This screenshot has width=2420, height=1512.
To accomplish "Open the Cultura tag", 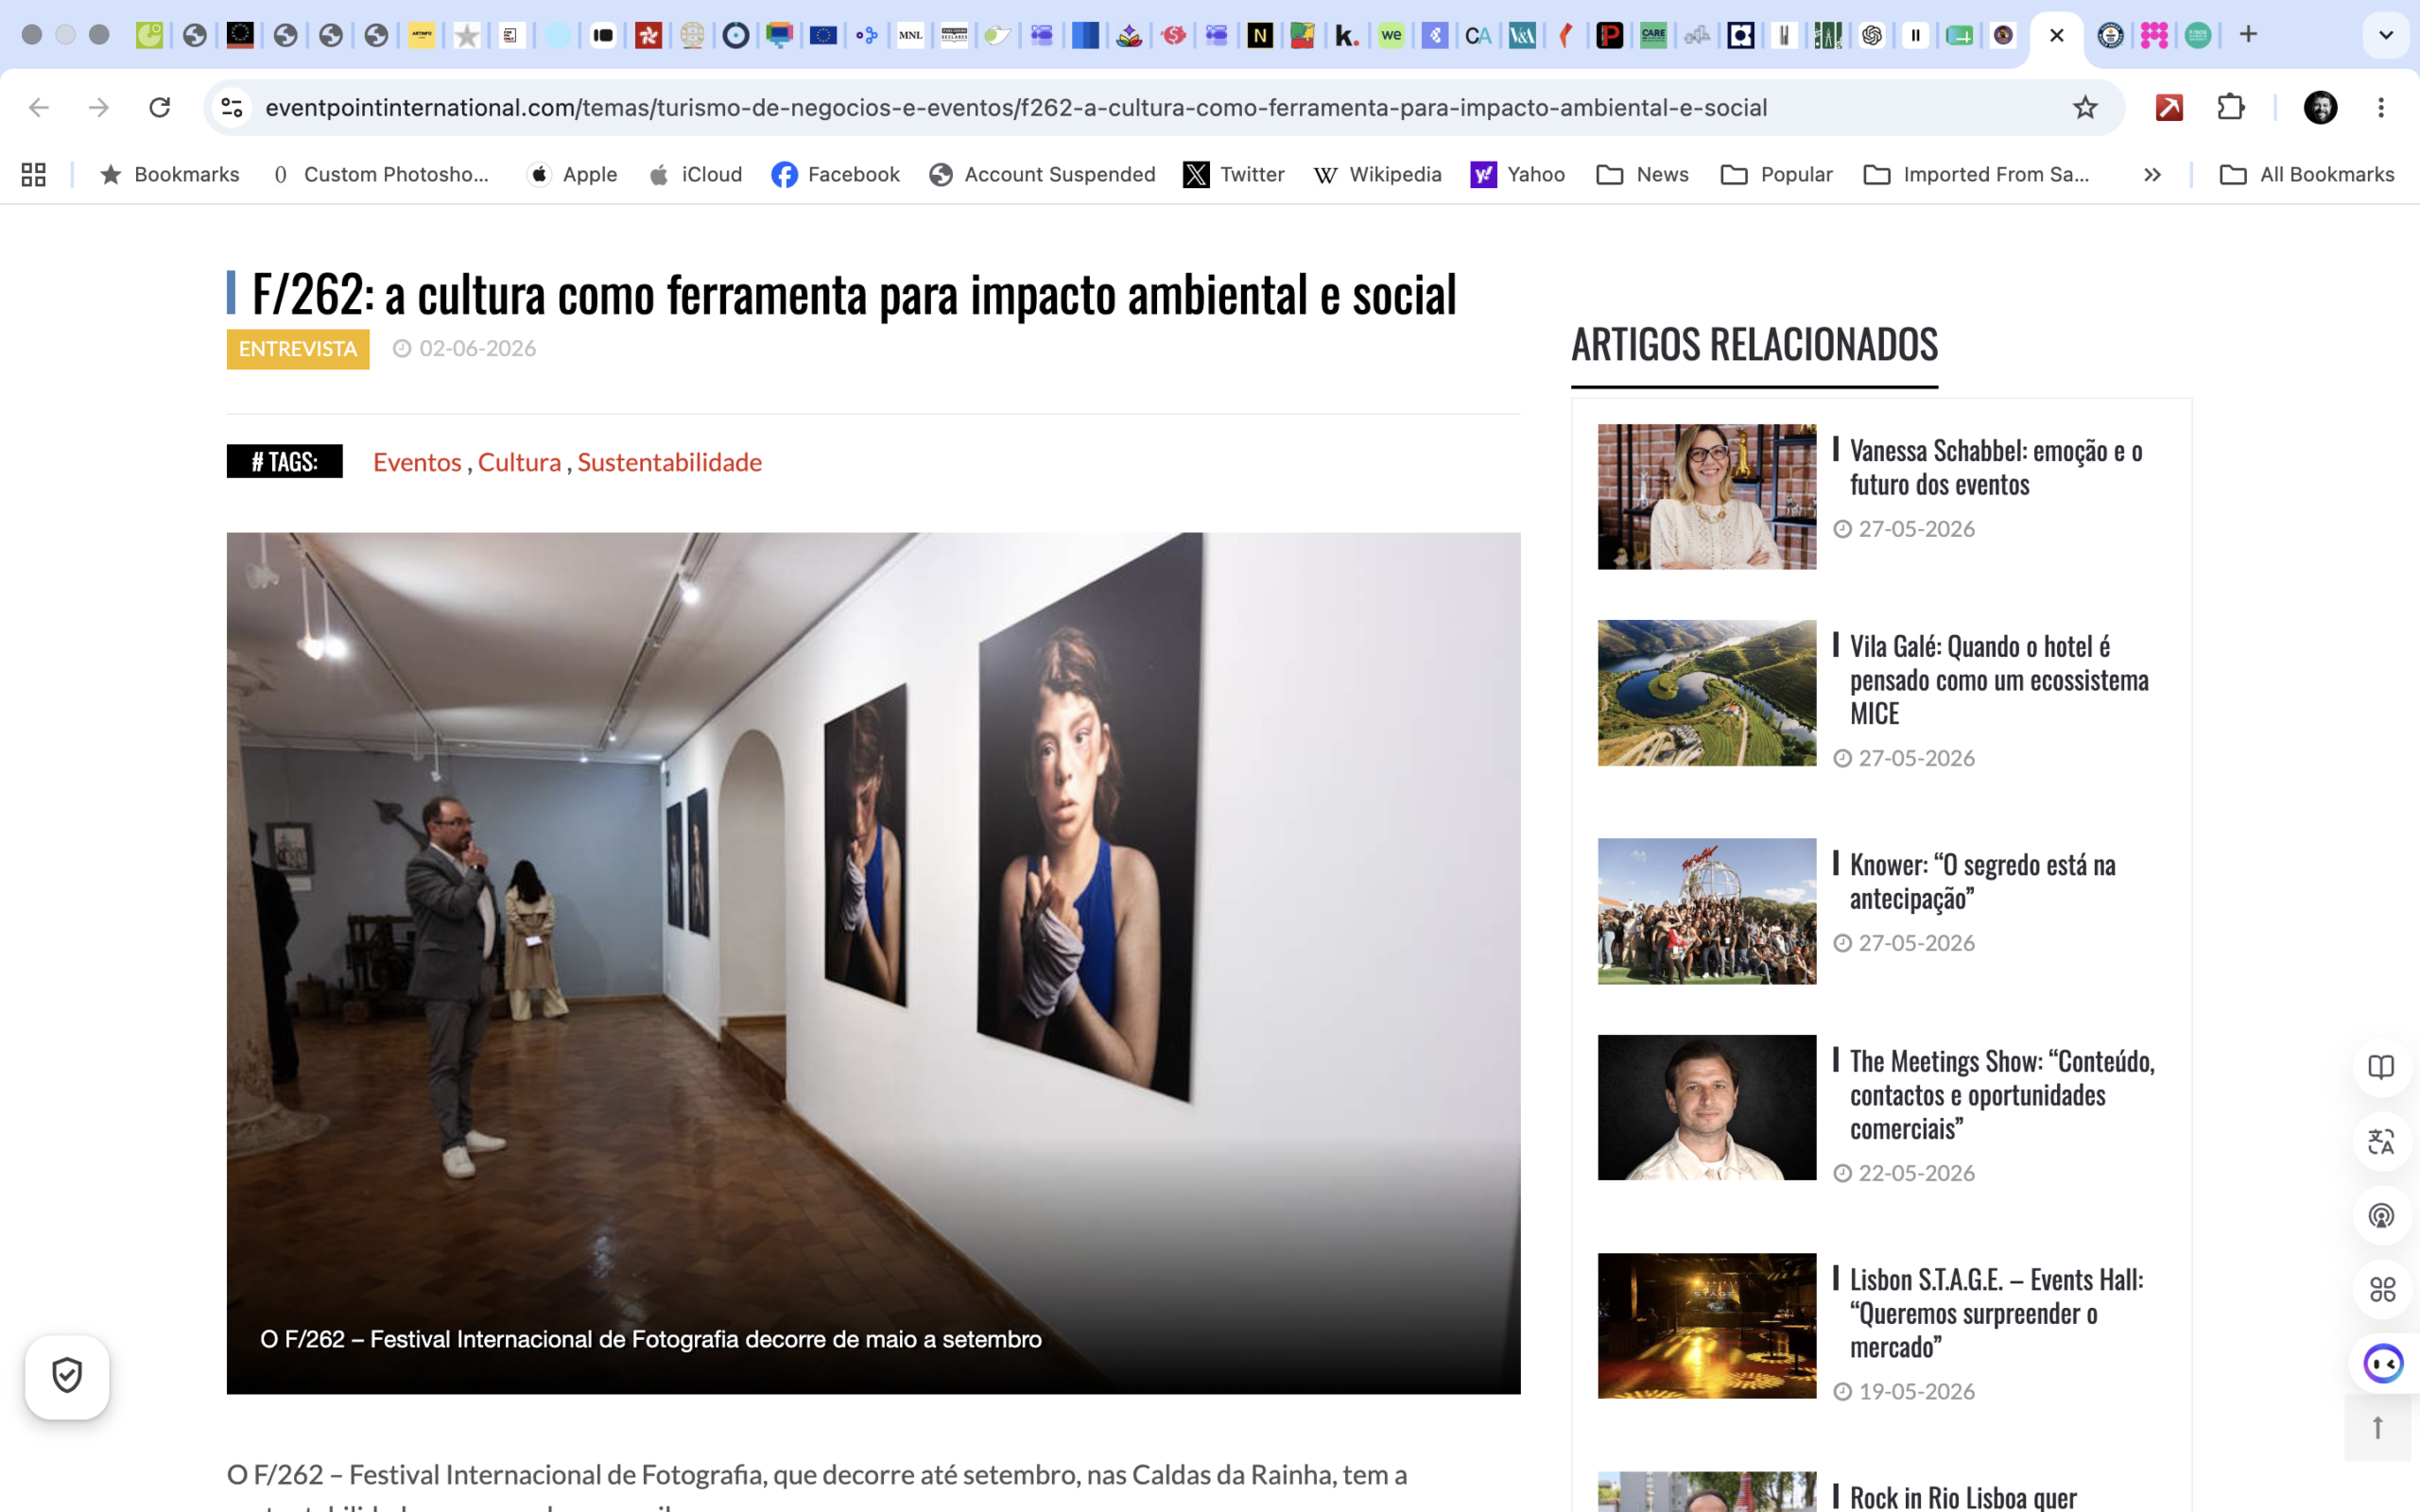I will coord(520,462).
